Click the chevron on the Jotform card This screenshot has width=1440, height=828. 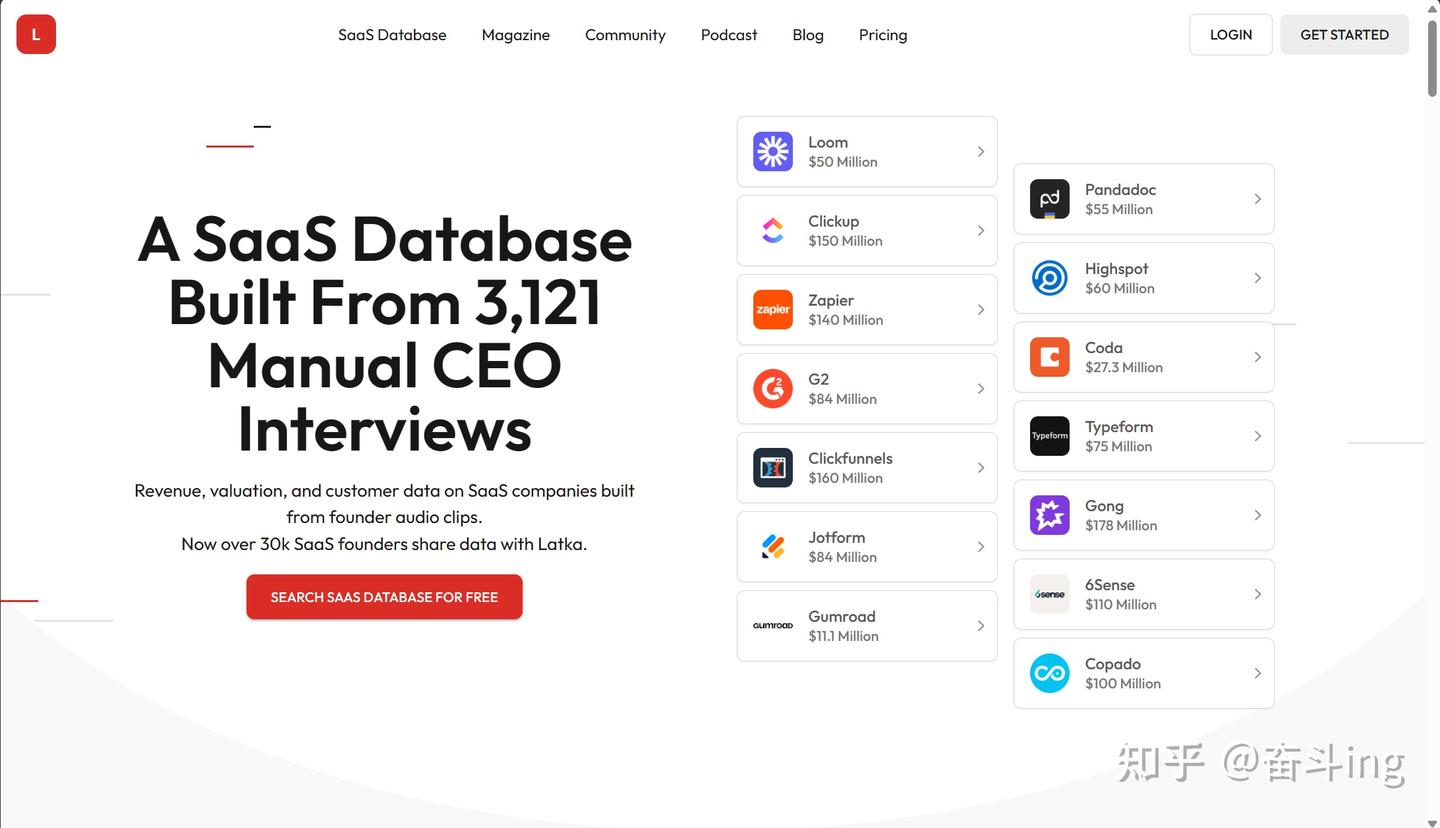(981, 546)
